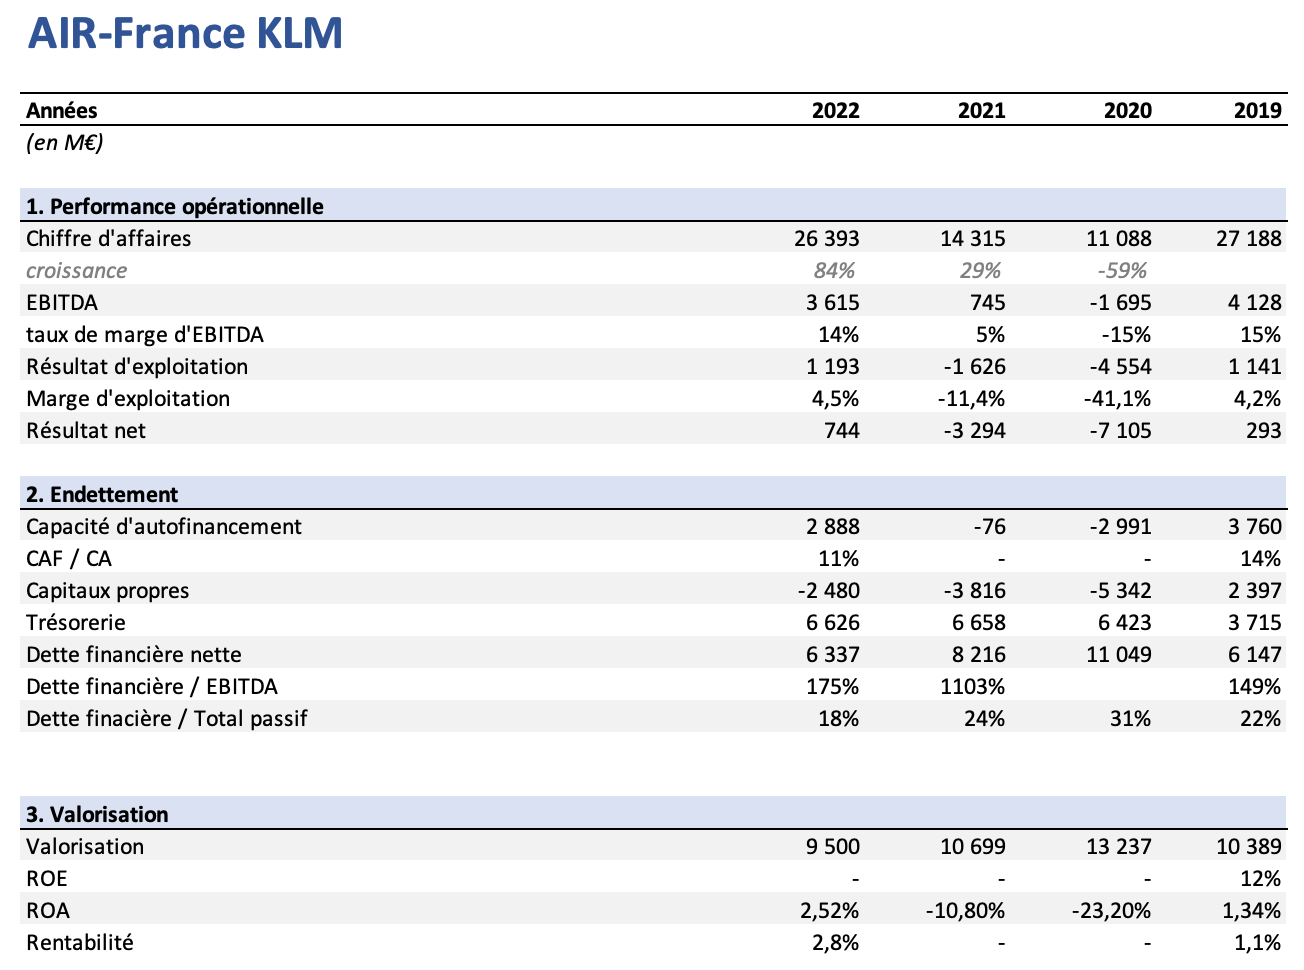This screenshot has height=970, width=1304.
Task: Select the 2019 column header
Action: (1258, 110)
